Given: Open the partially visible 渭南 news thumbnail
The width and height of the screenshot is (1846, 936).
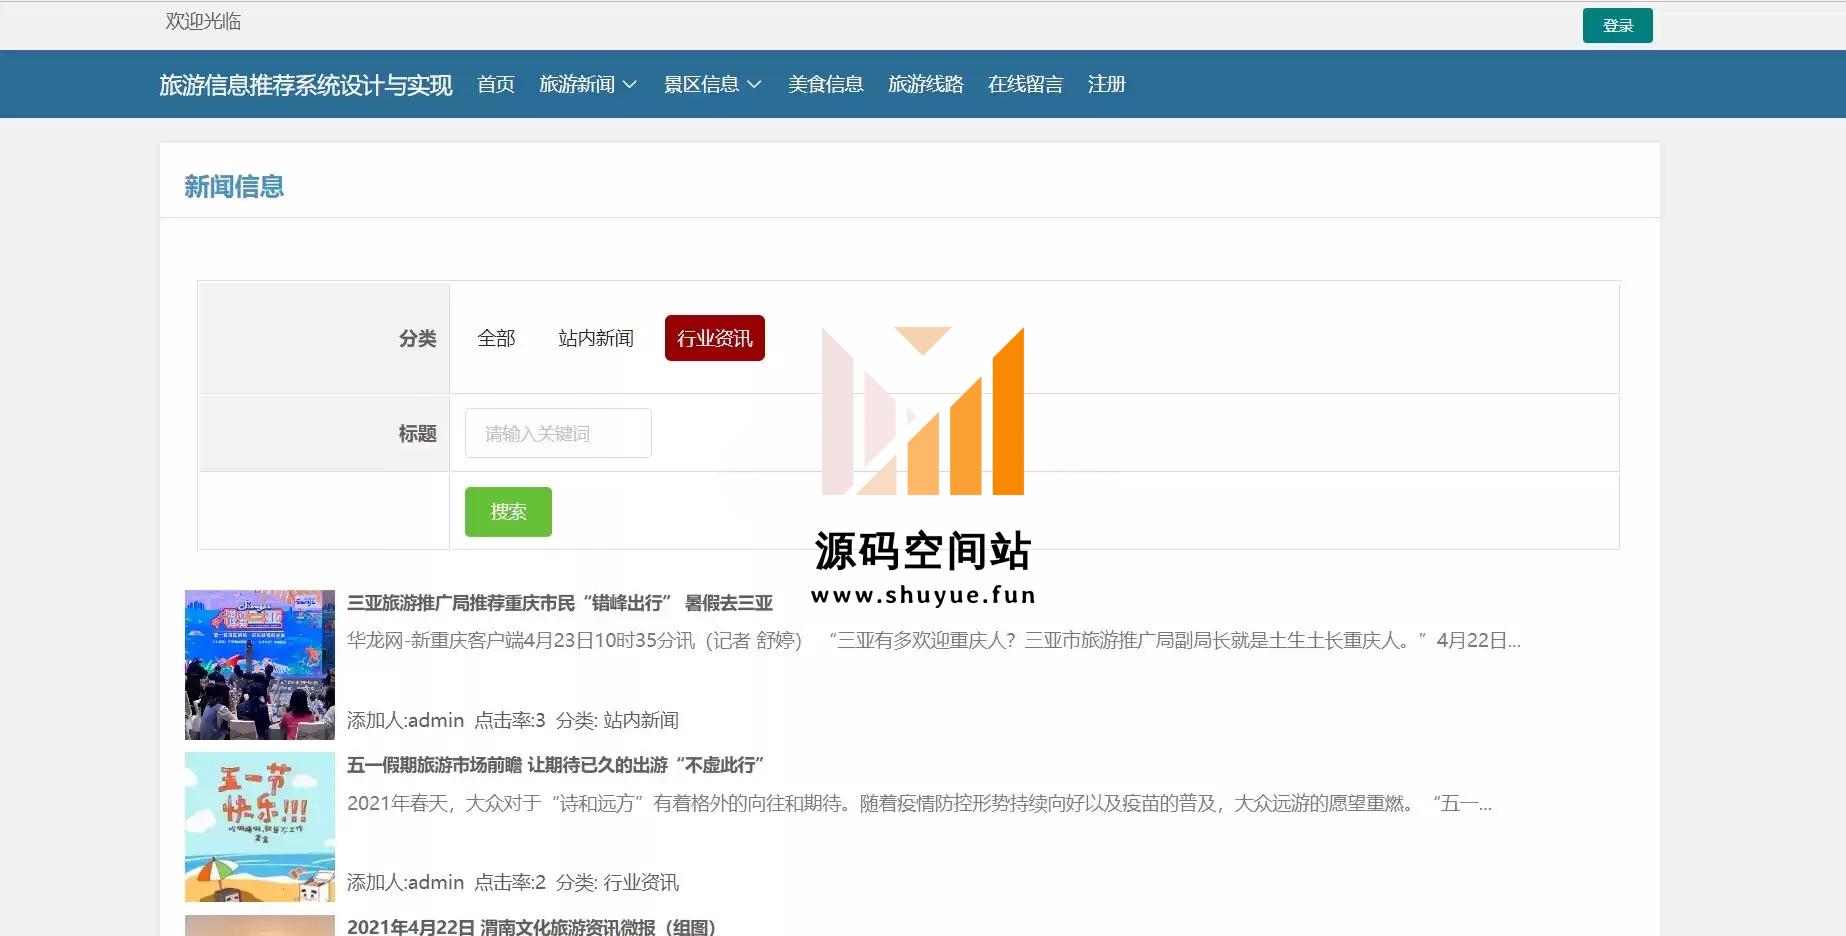Looking at the screenshot, I should pyautogui.click(x=260, y=925).
